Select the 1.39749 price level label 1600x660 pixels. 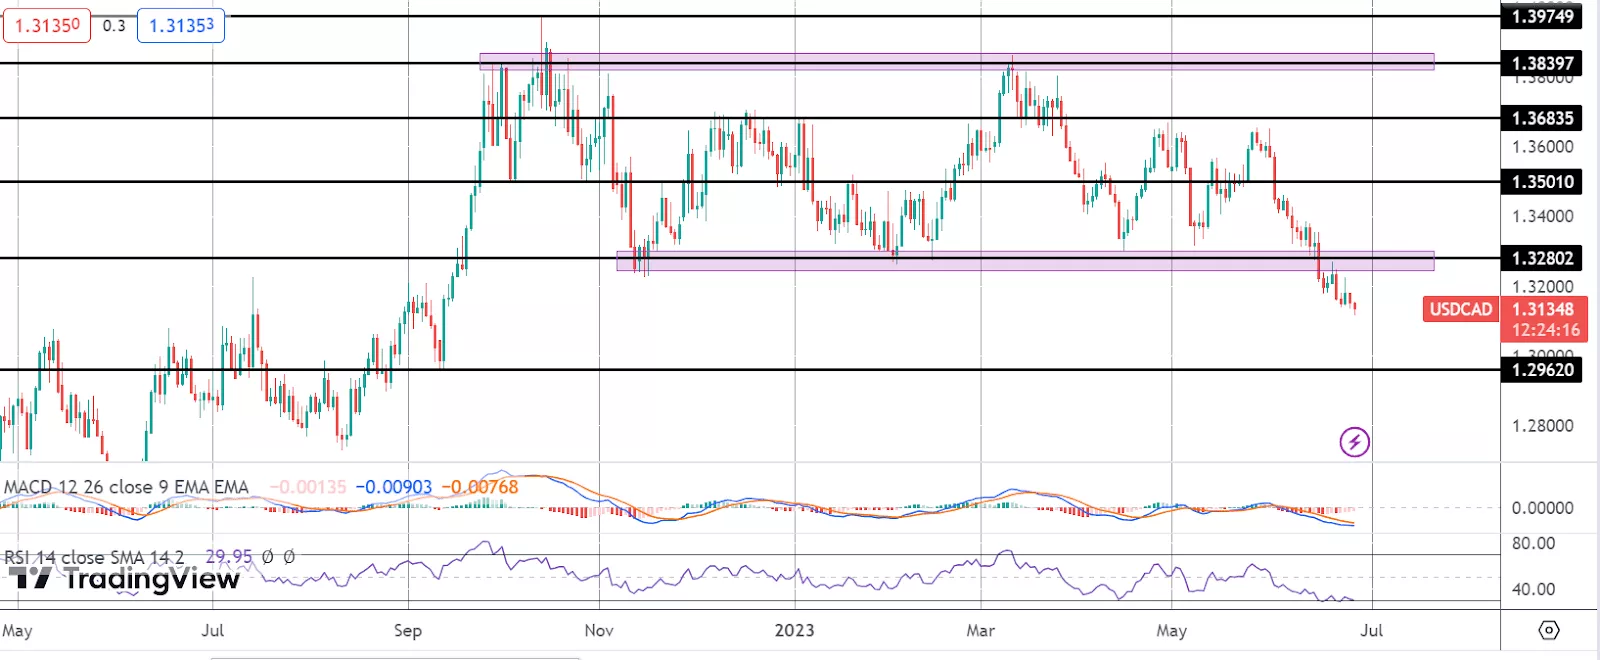(x=1542, y=16)
